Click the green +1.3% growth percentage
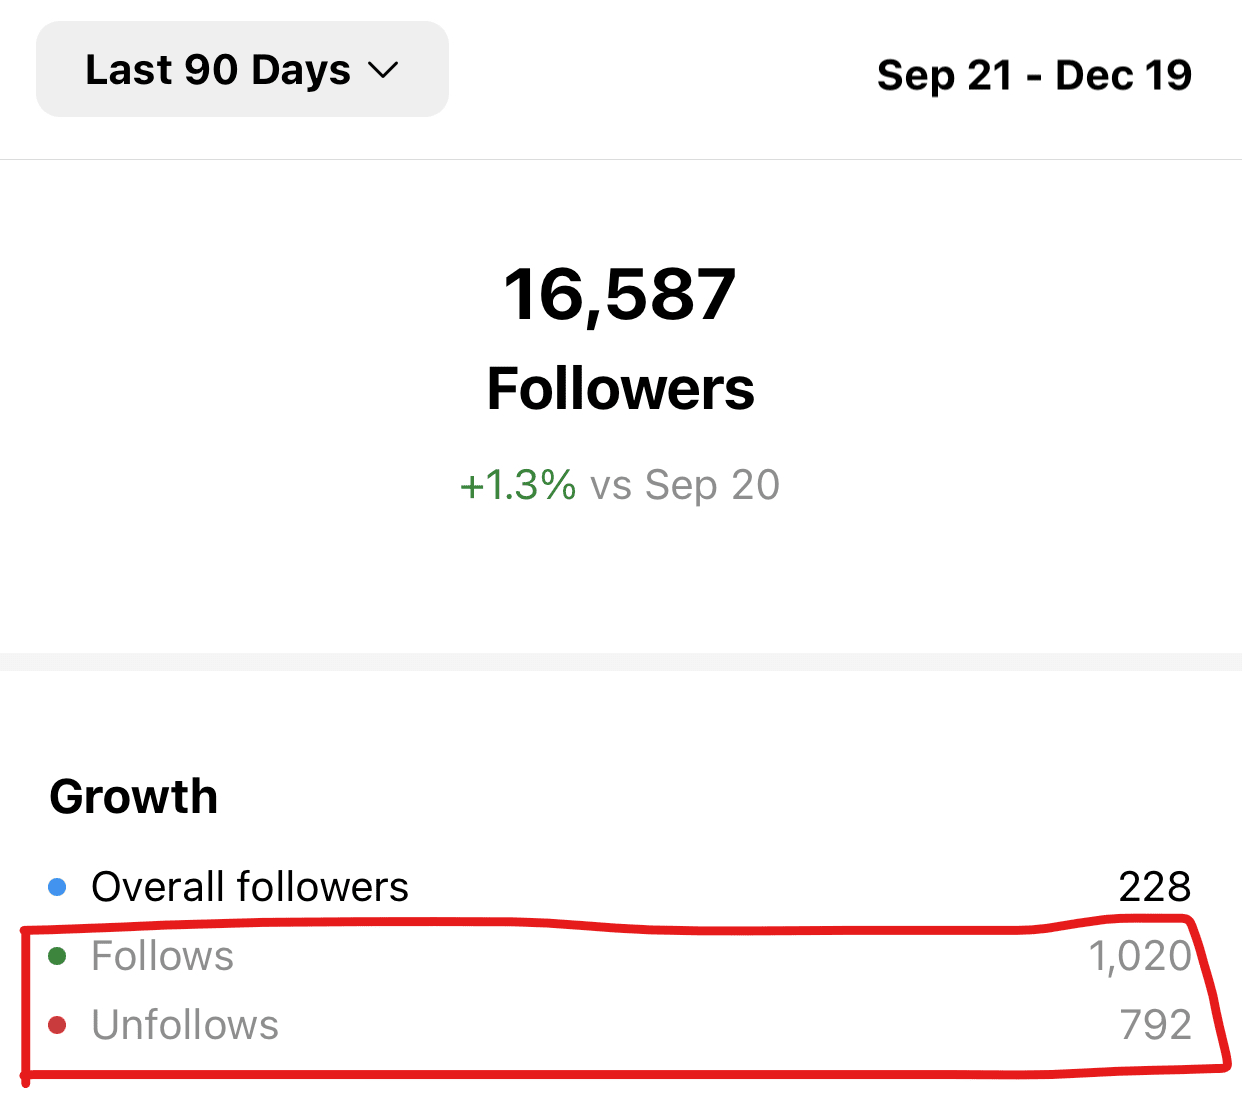Image resolution: width=1242 pixels, height=1095 pixels. click(x=517, y=485)
